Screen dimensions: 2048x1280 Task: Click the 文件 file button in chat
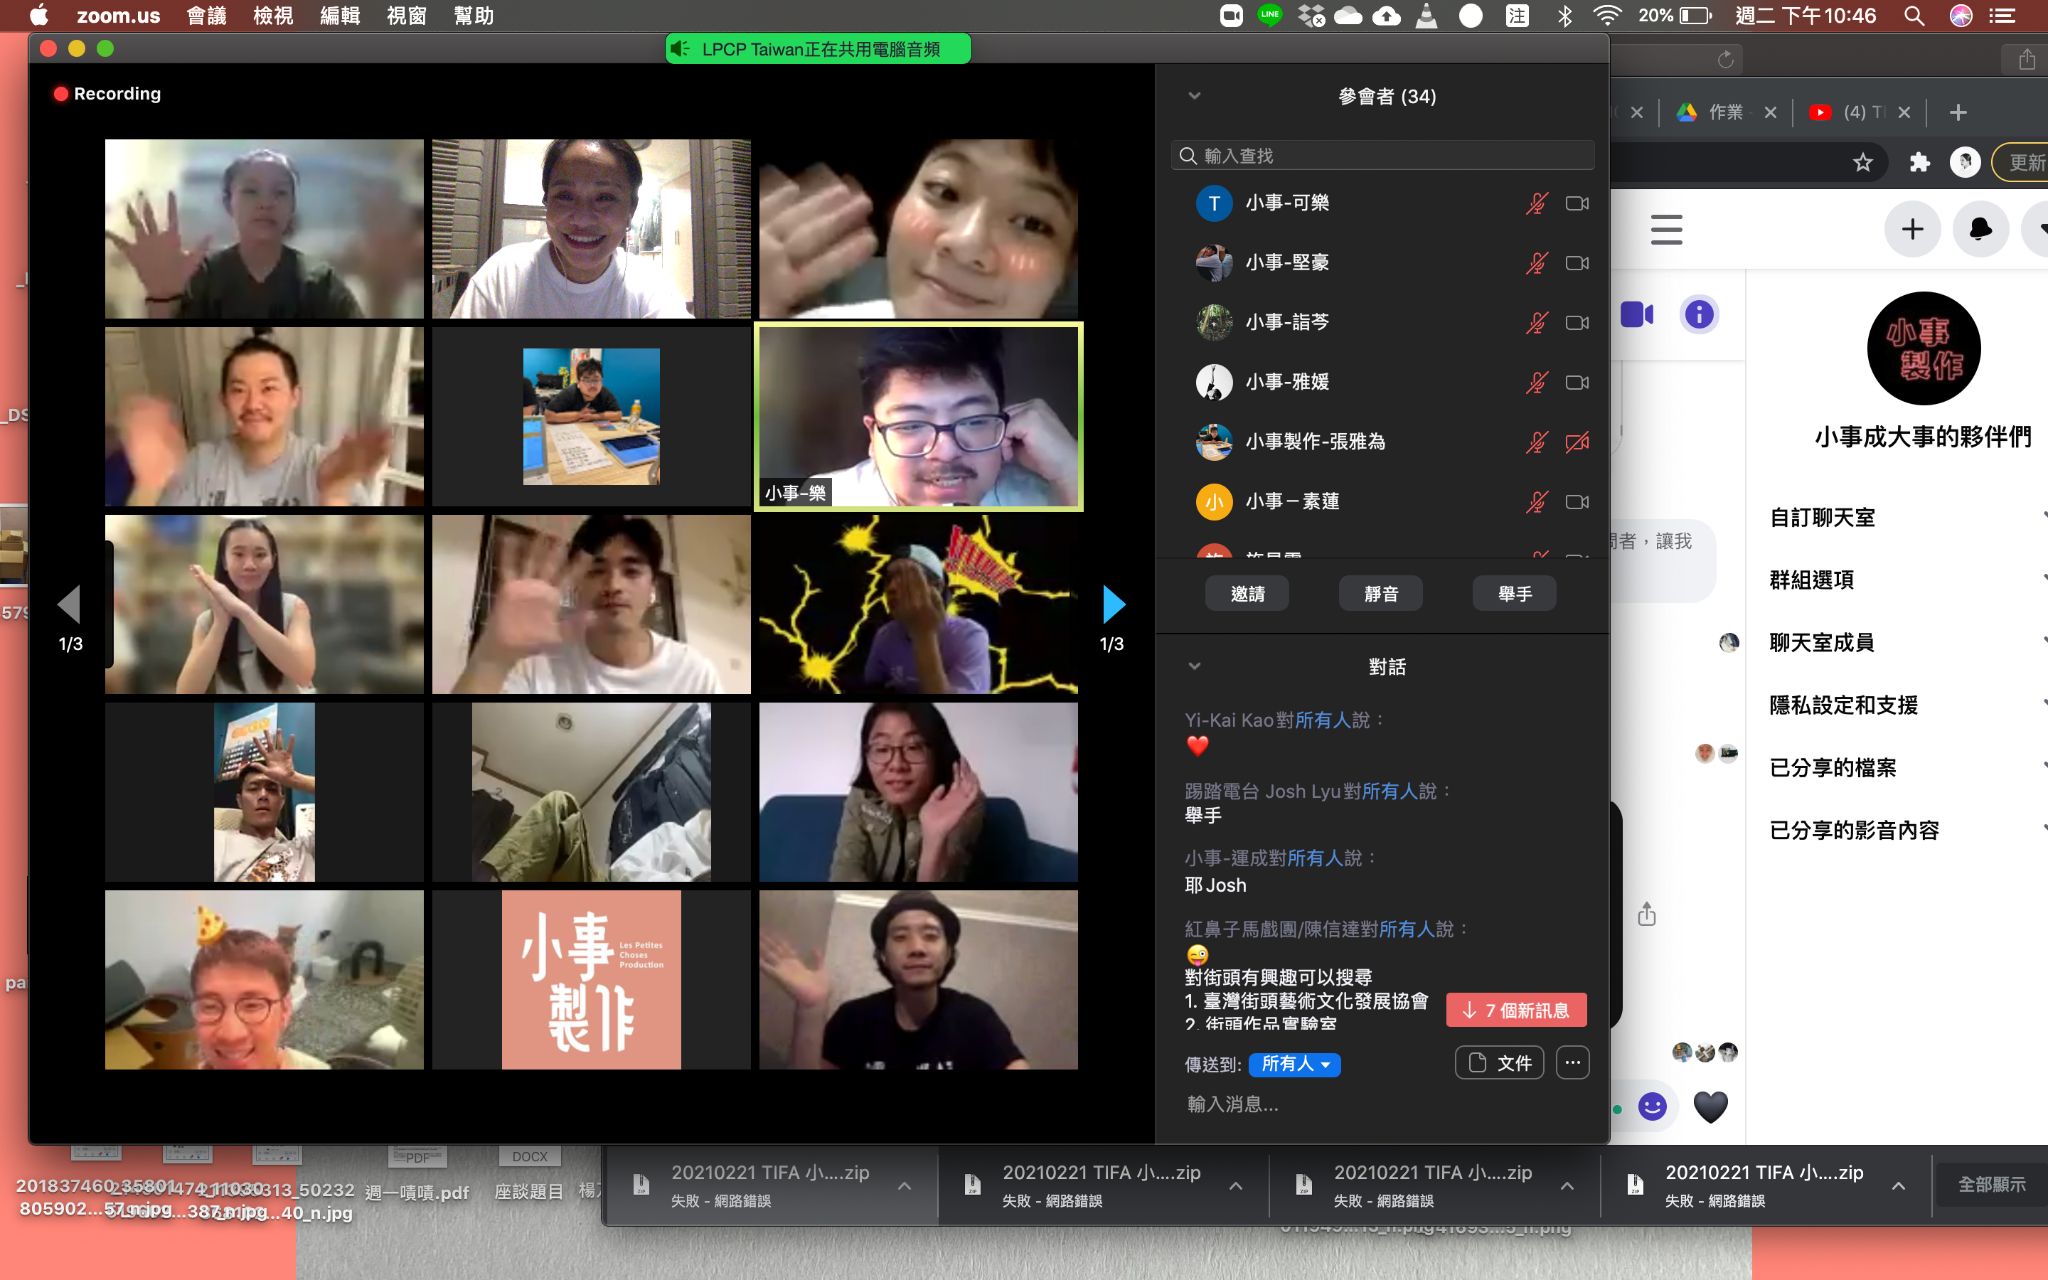1500,1063
